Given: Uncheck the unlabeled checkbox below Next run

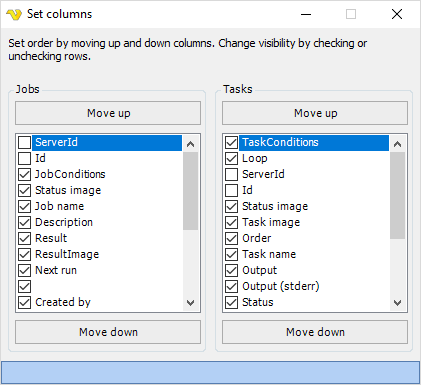Looking at the screenshot, I should [x=24, y=286].
